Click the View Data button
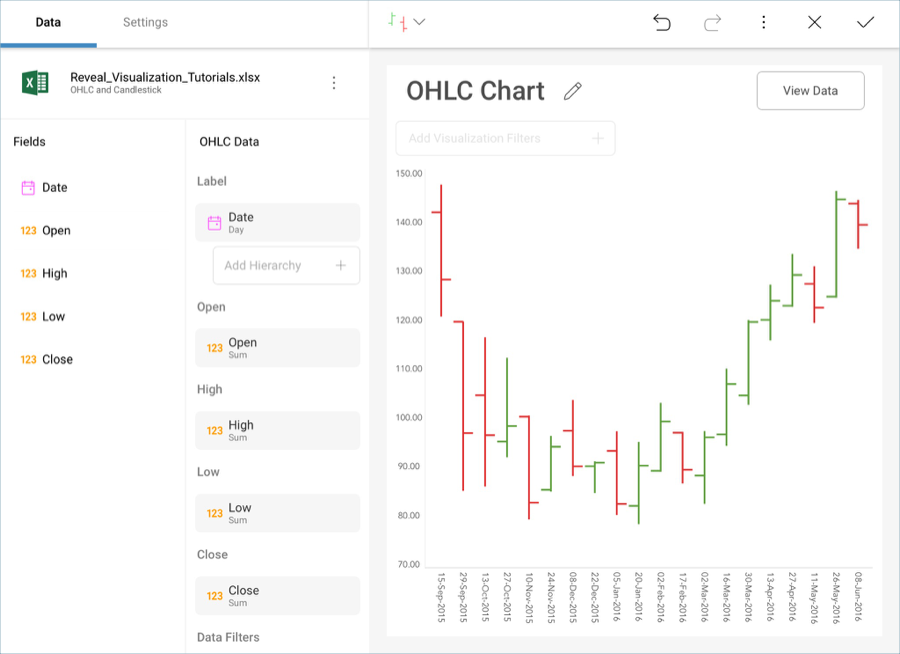Viewport: 900px width, 654px height. 810,91
